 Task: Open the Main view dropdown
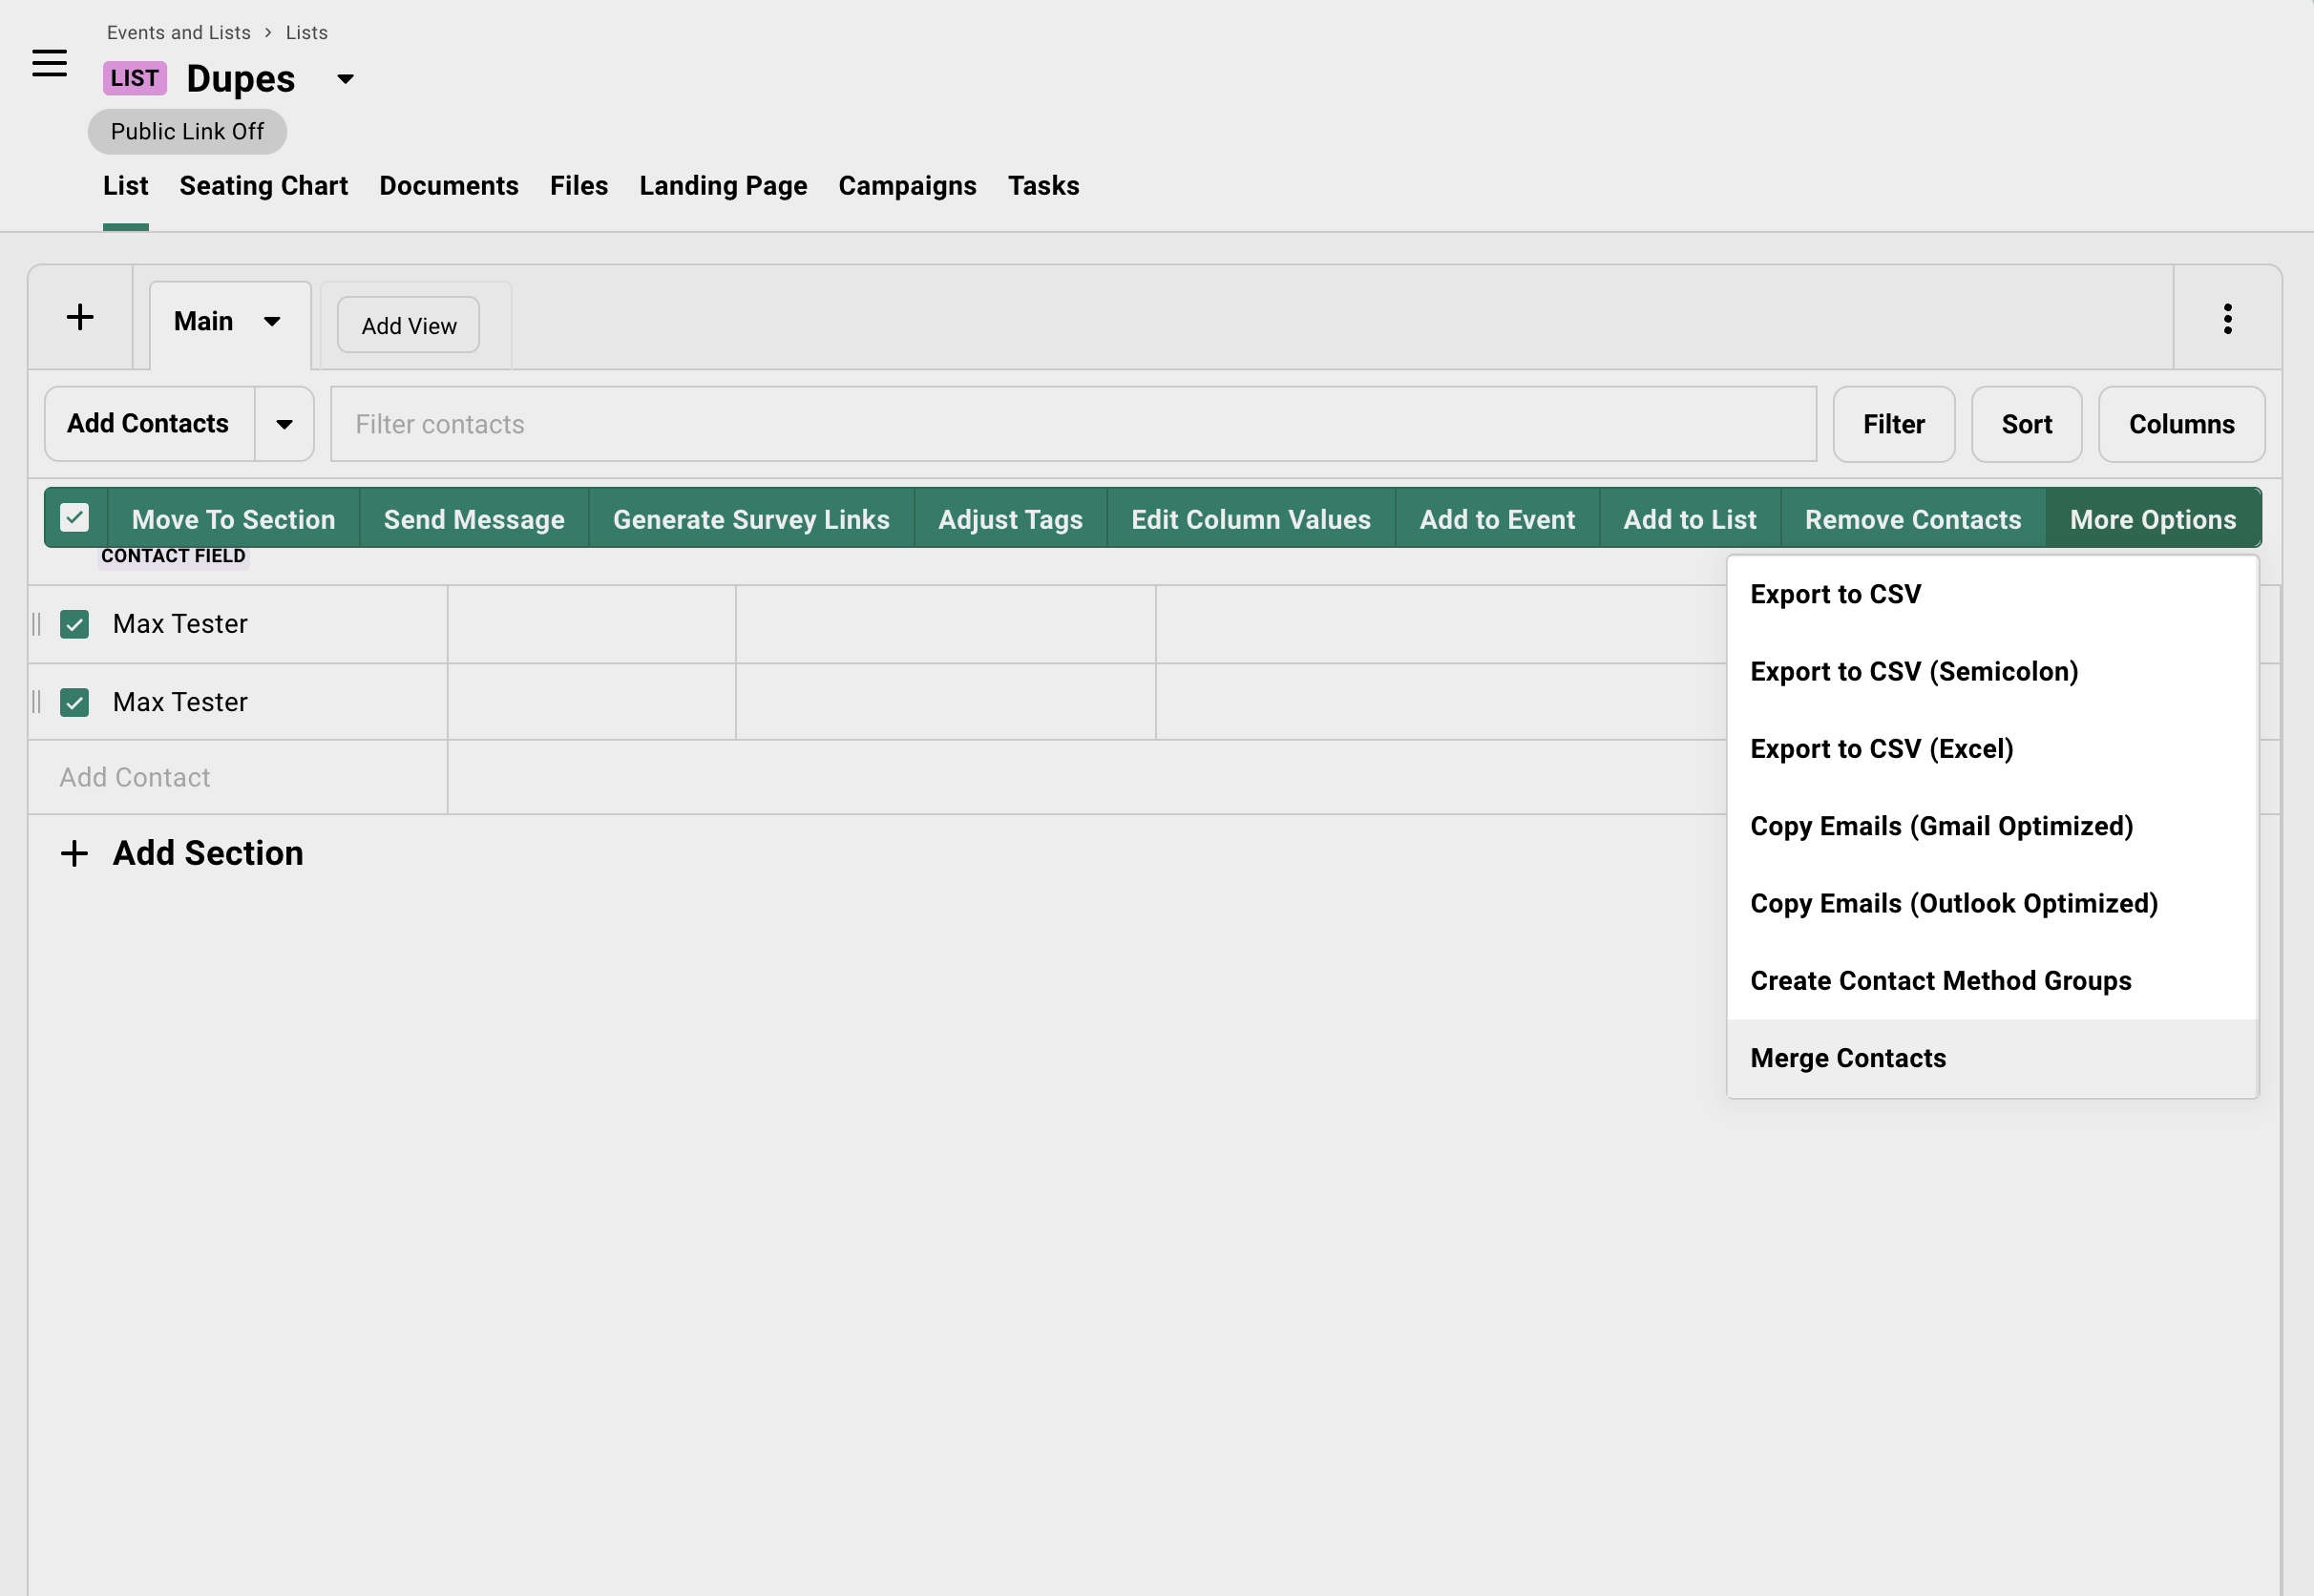pos(229,321)
